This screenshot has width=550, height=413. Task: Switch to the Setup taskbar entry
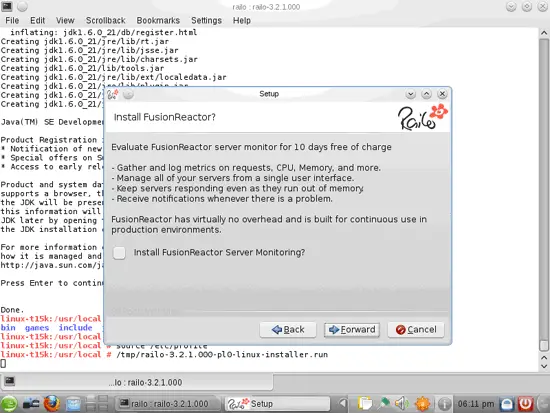click(277, 404)
